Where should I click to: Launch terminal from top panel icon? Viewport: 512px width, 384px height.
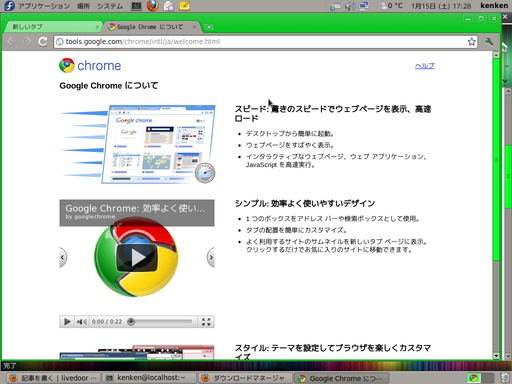[136, 6]
